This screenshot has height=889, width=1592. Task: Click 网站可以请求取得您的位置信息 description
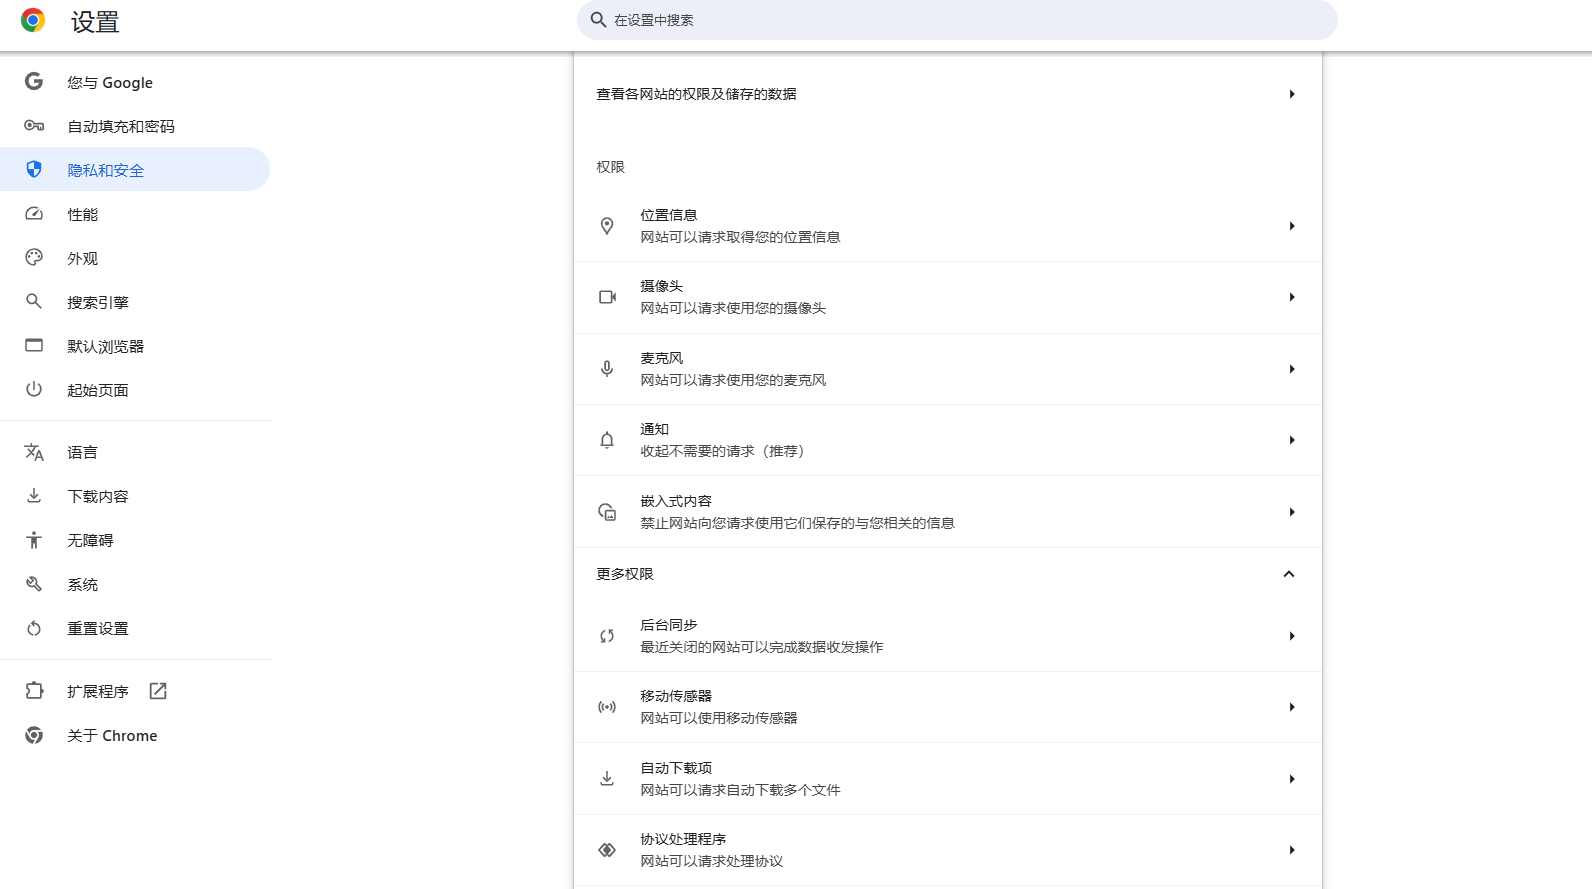[740, 237]
